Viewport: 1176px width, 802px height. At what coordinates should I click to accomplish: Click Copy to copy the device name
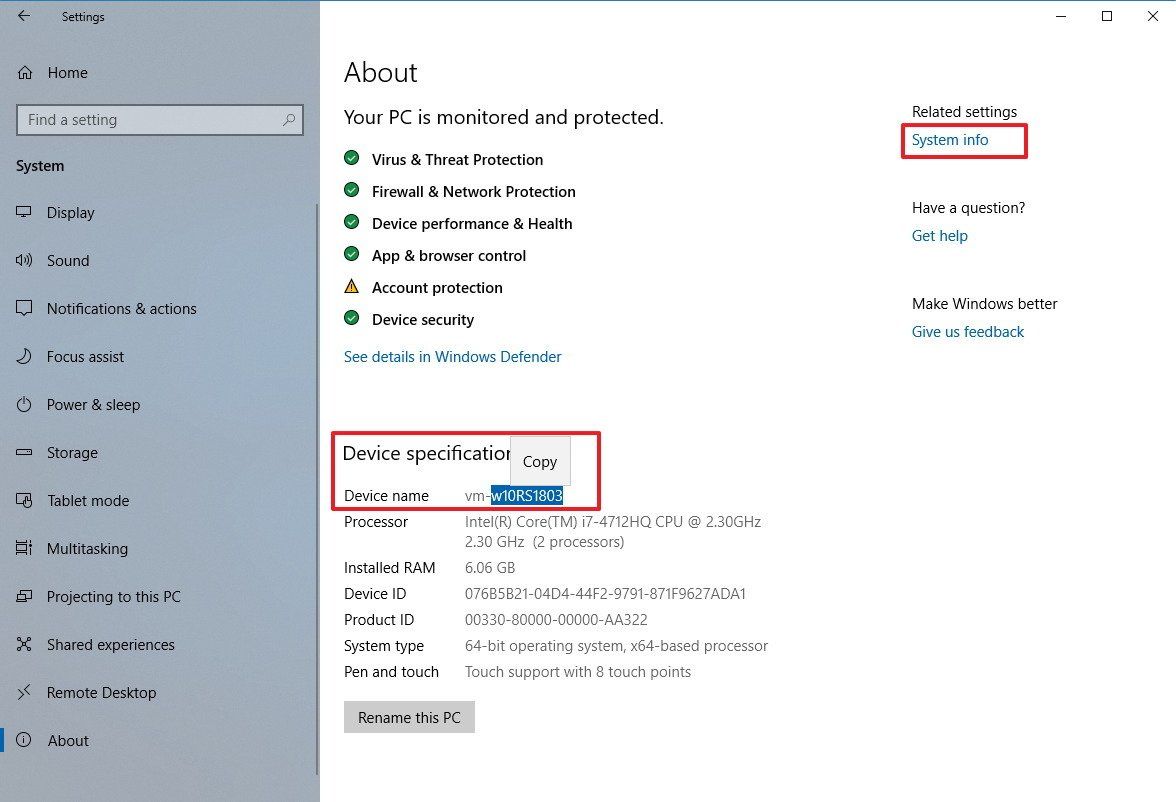[539, 461]
